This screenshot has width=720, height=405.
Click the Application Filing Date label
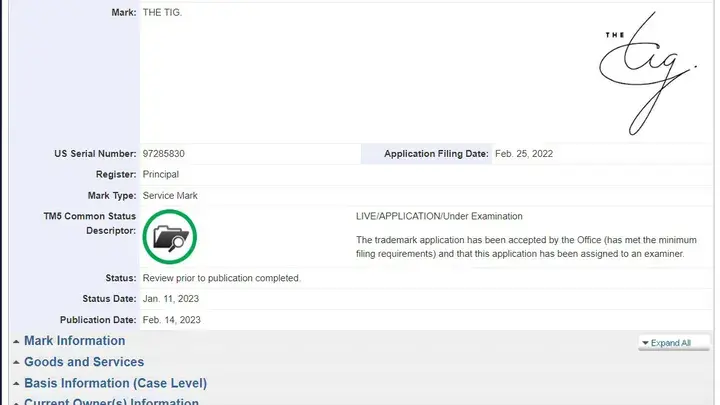pos(436,154)
